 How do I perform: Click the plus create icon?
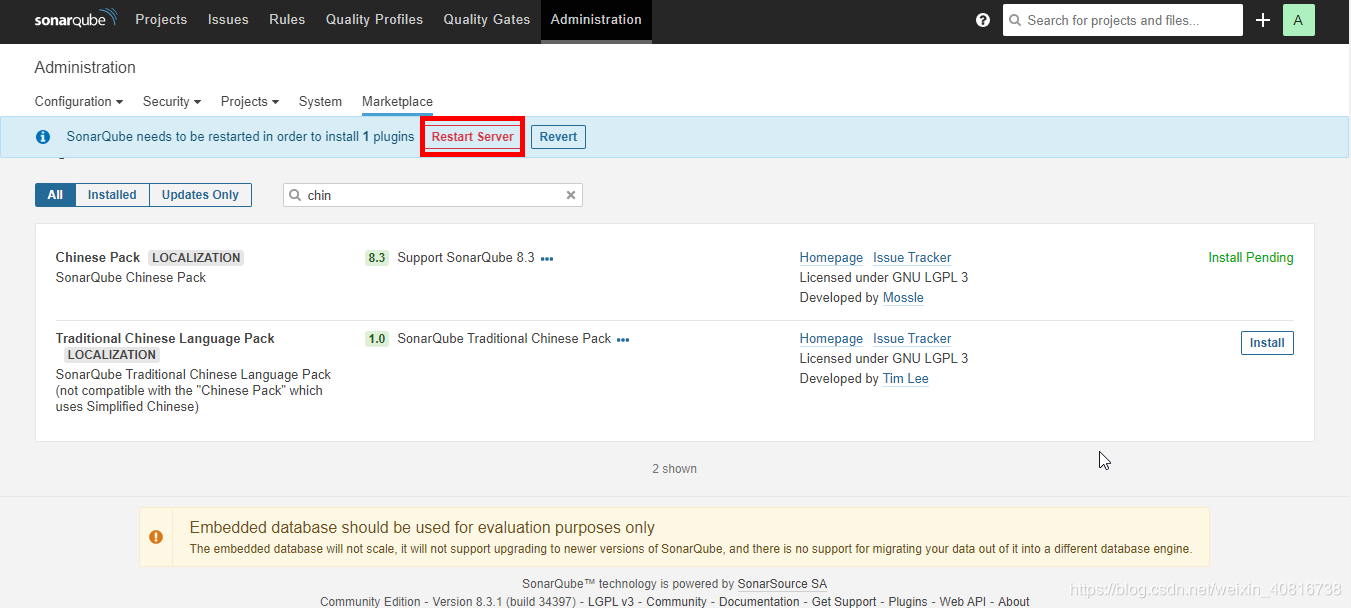click(1263, 20)
